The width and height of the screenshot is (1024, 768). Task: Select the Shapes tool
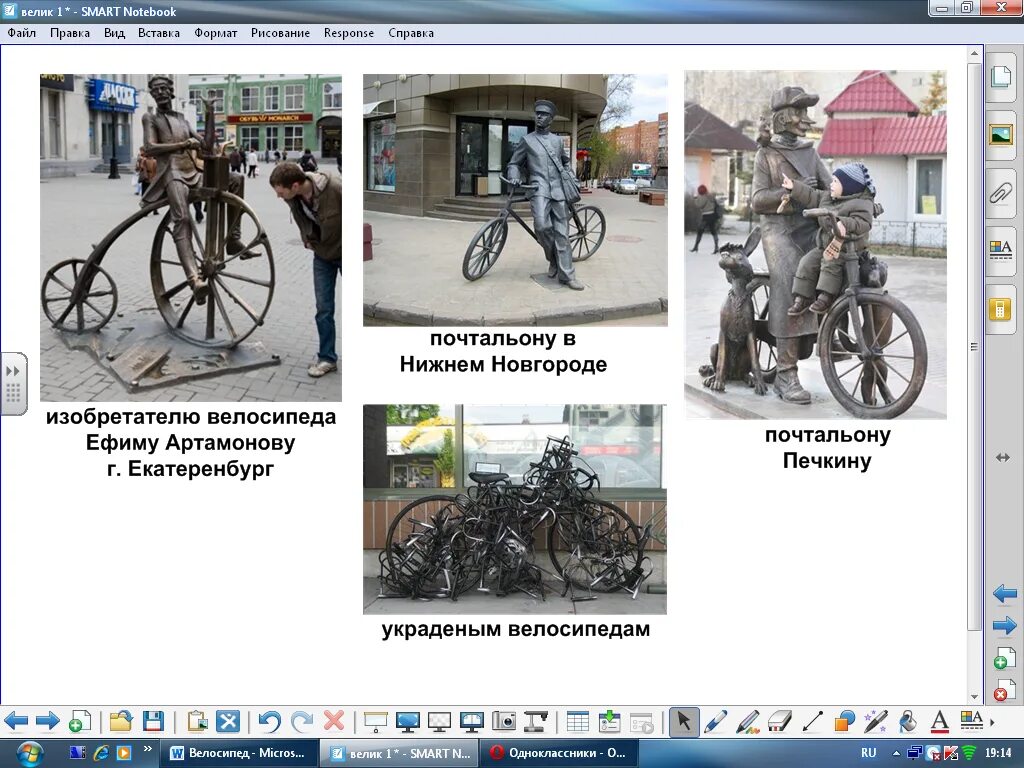(x=844, y=722)
